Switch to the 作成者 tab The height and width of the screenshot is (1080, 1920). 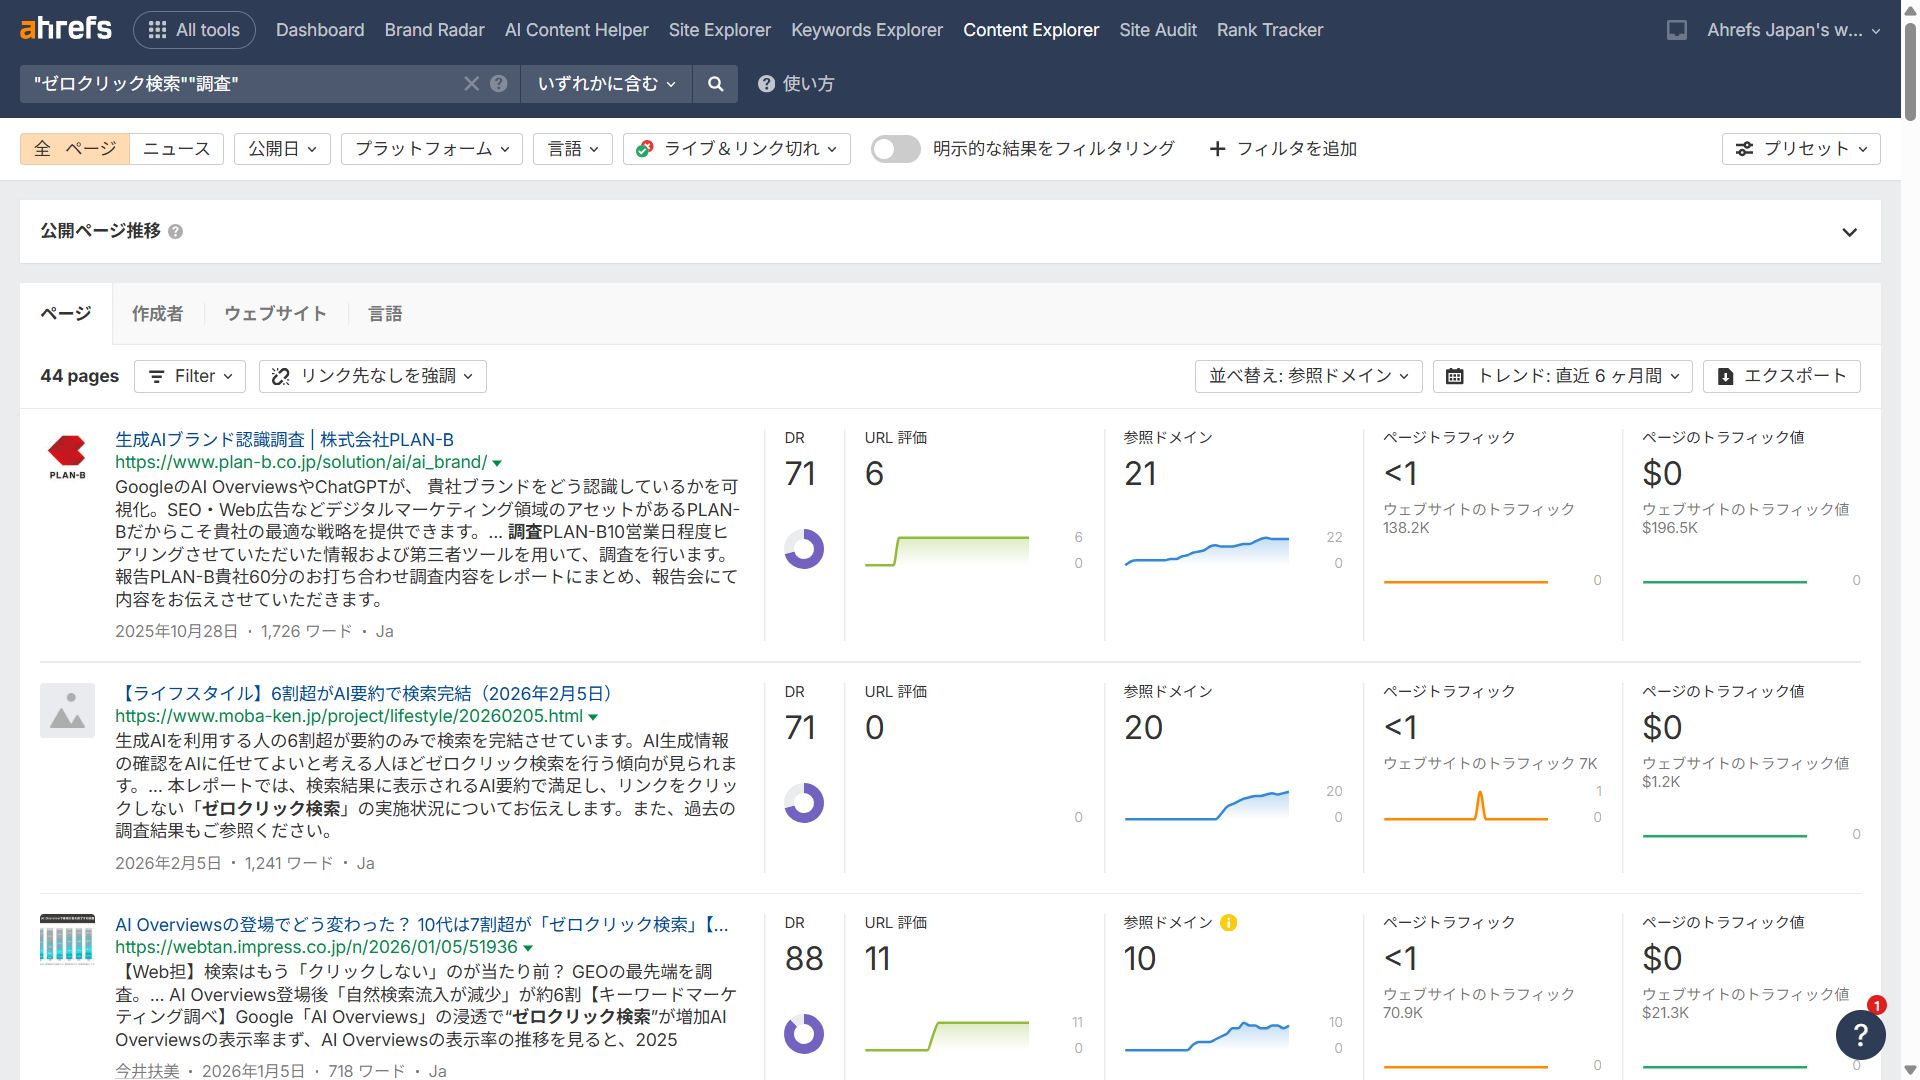[158, 314]
